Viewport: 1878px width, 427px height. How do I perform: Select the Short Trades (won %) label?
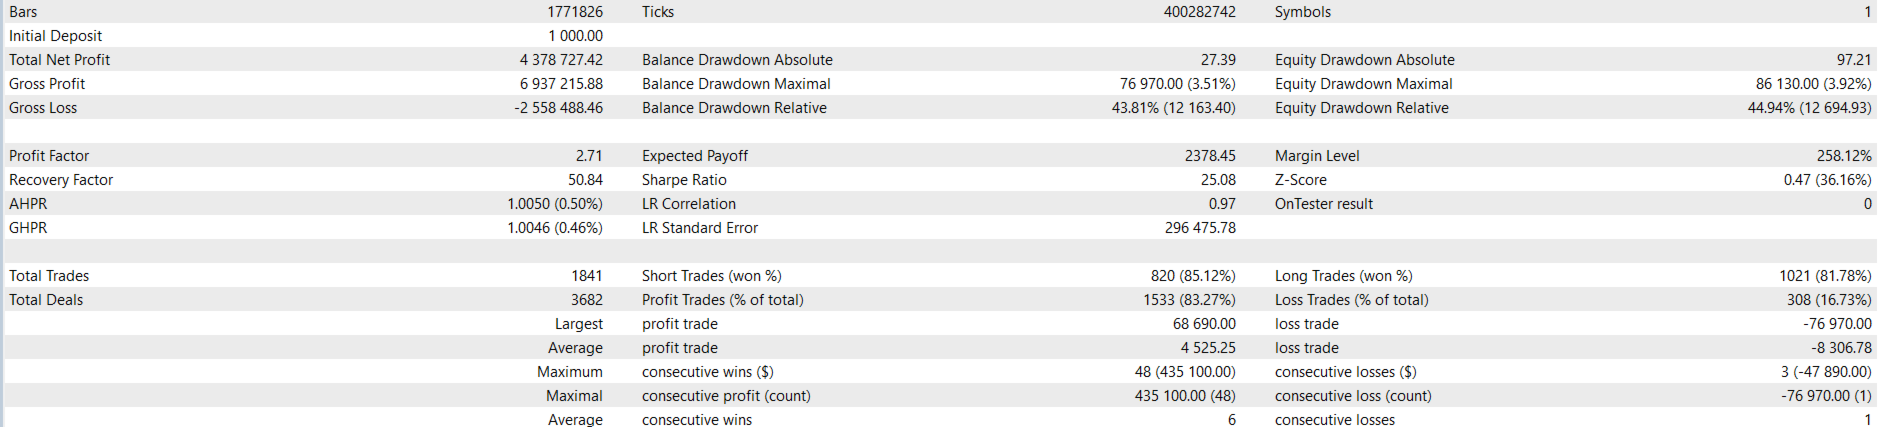tap(712, 276)
